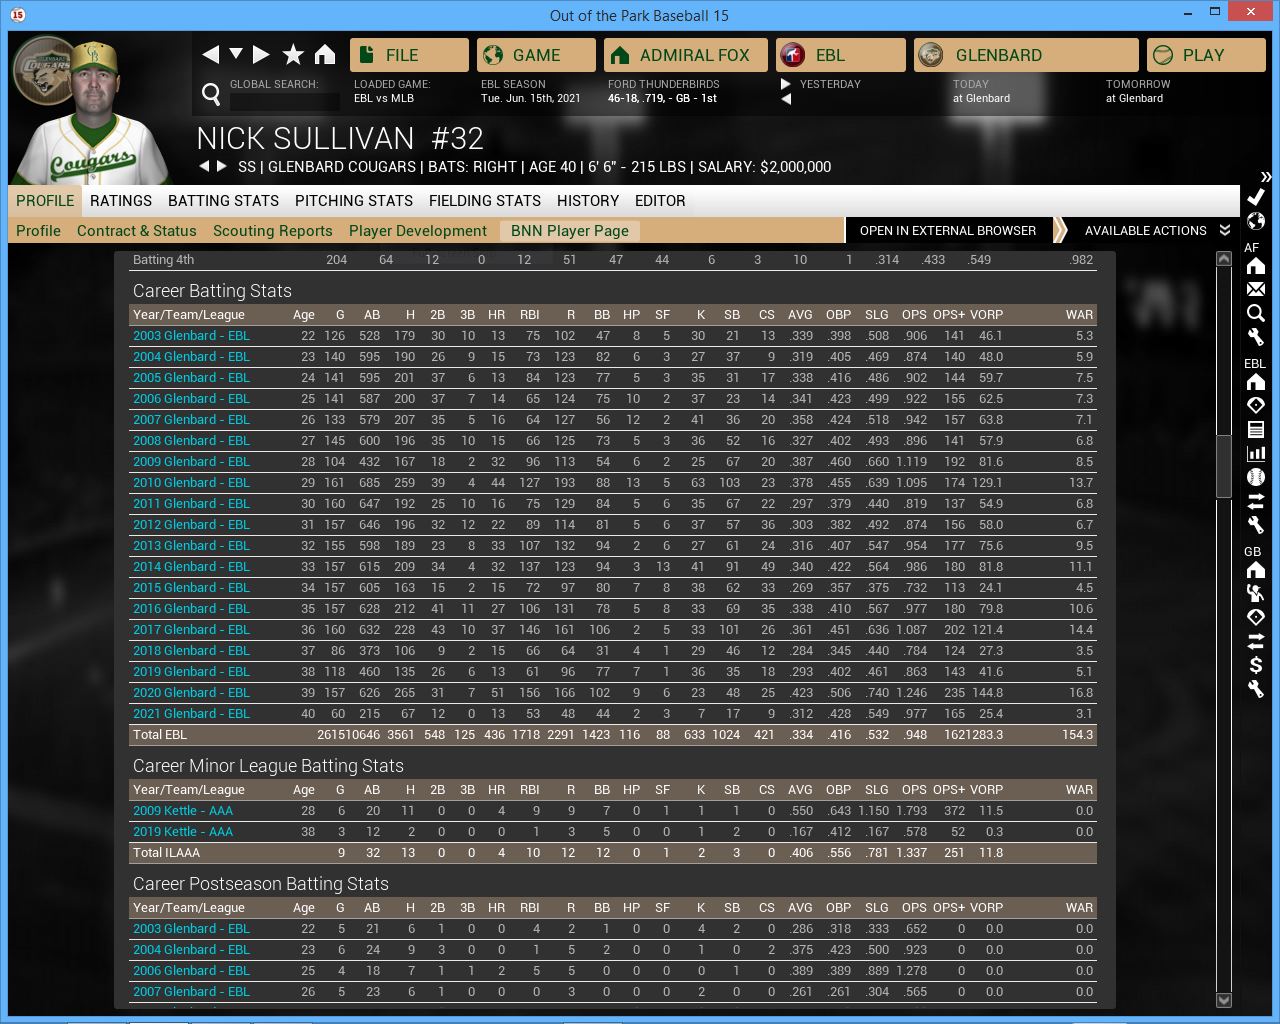The height and width of the screenshot is (1024, 1280).
Task: Open the 2009 Kettle - AAA link
Action: point(182,811)
